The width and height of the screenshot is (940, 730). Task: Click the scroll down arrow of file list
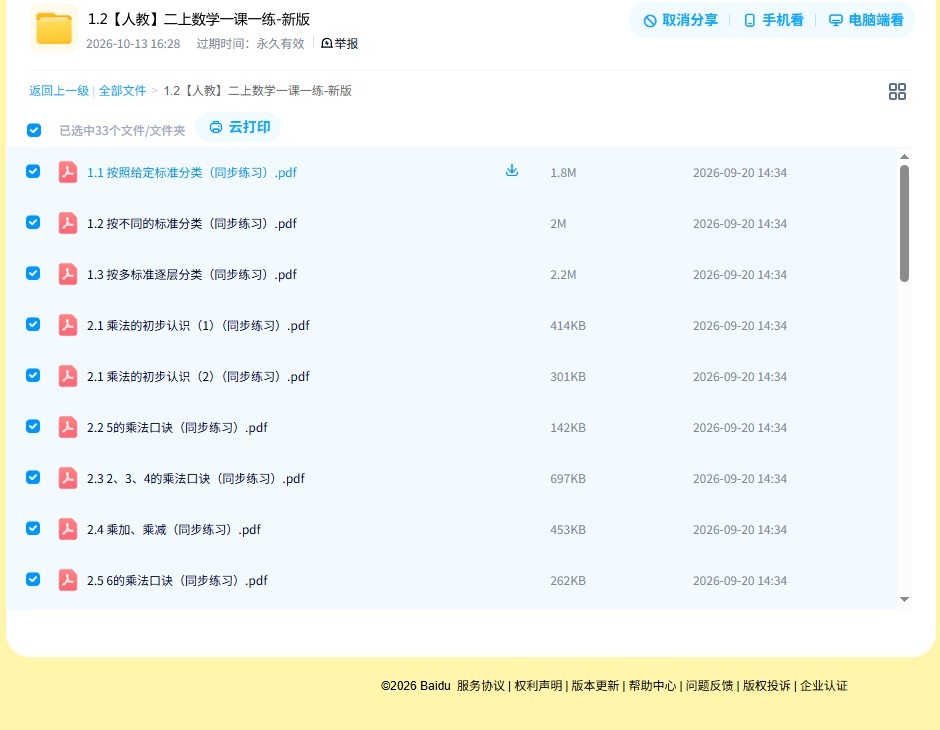point(904,599)
